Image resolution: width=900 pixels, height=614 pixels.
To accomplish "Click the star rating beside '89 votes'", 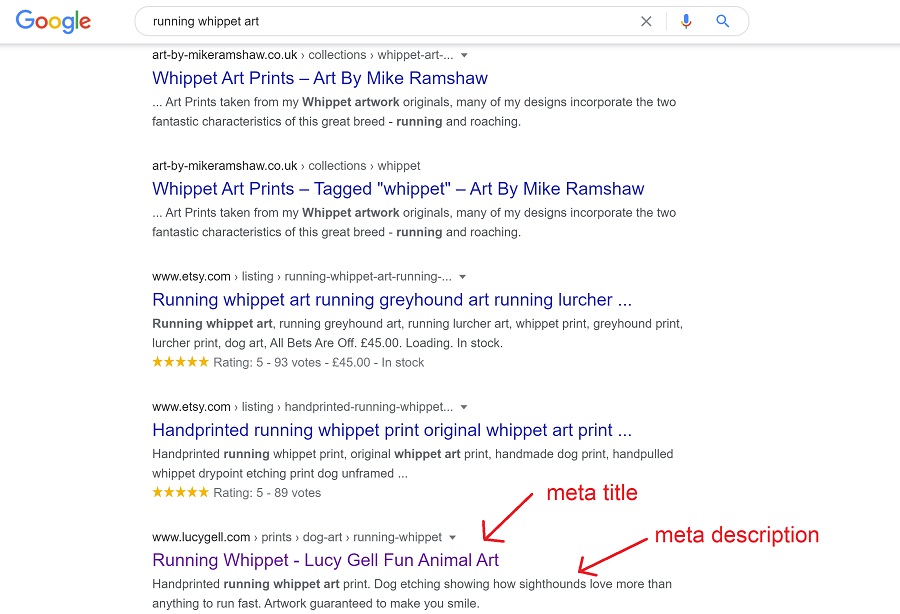I will (180, 492).
